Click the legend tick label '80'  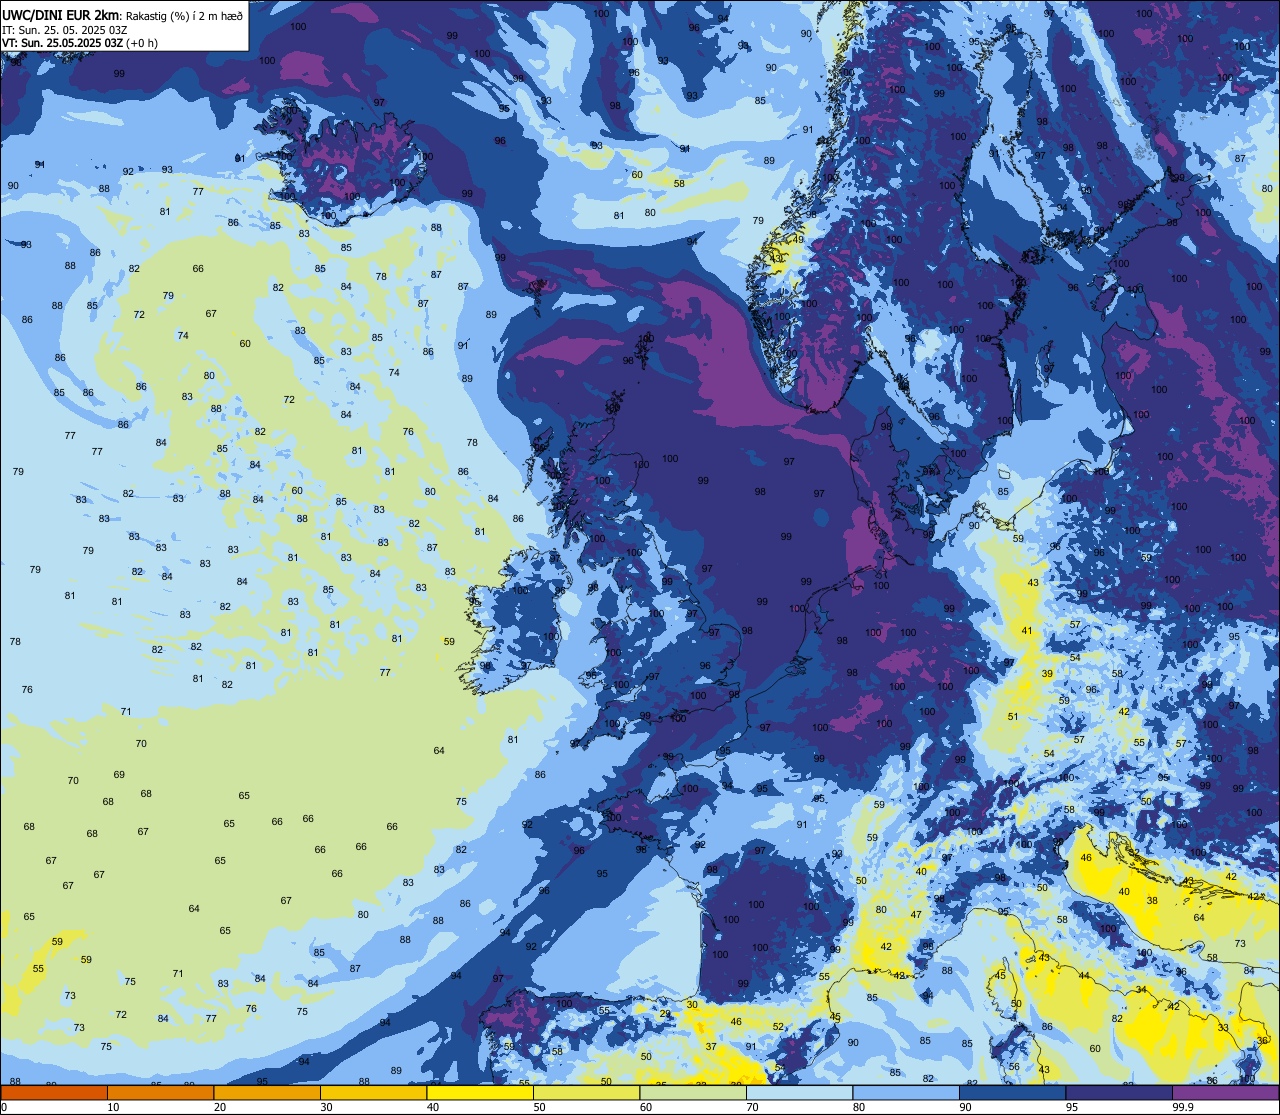coord(860,1107)
